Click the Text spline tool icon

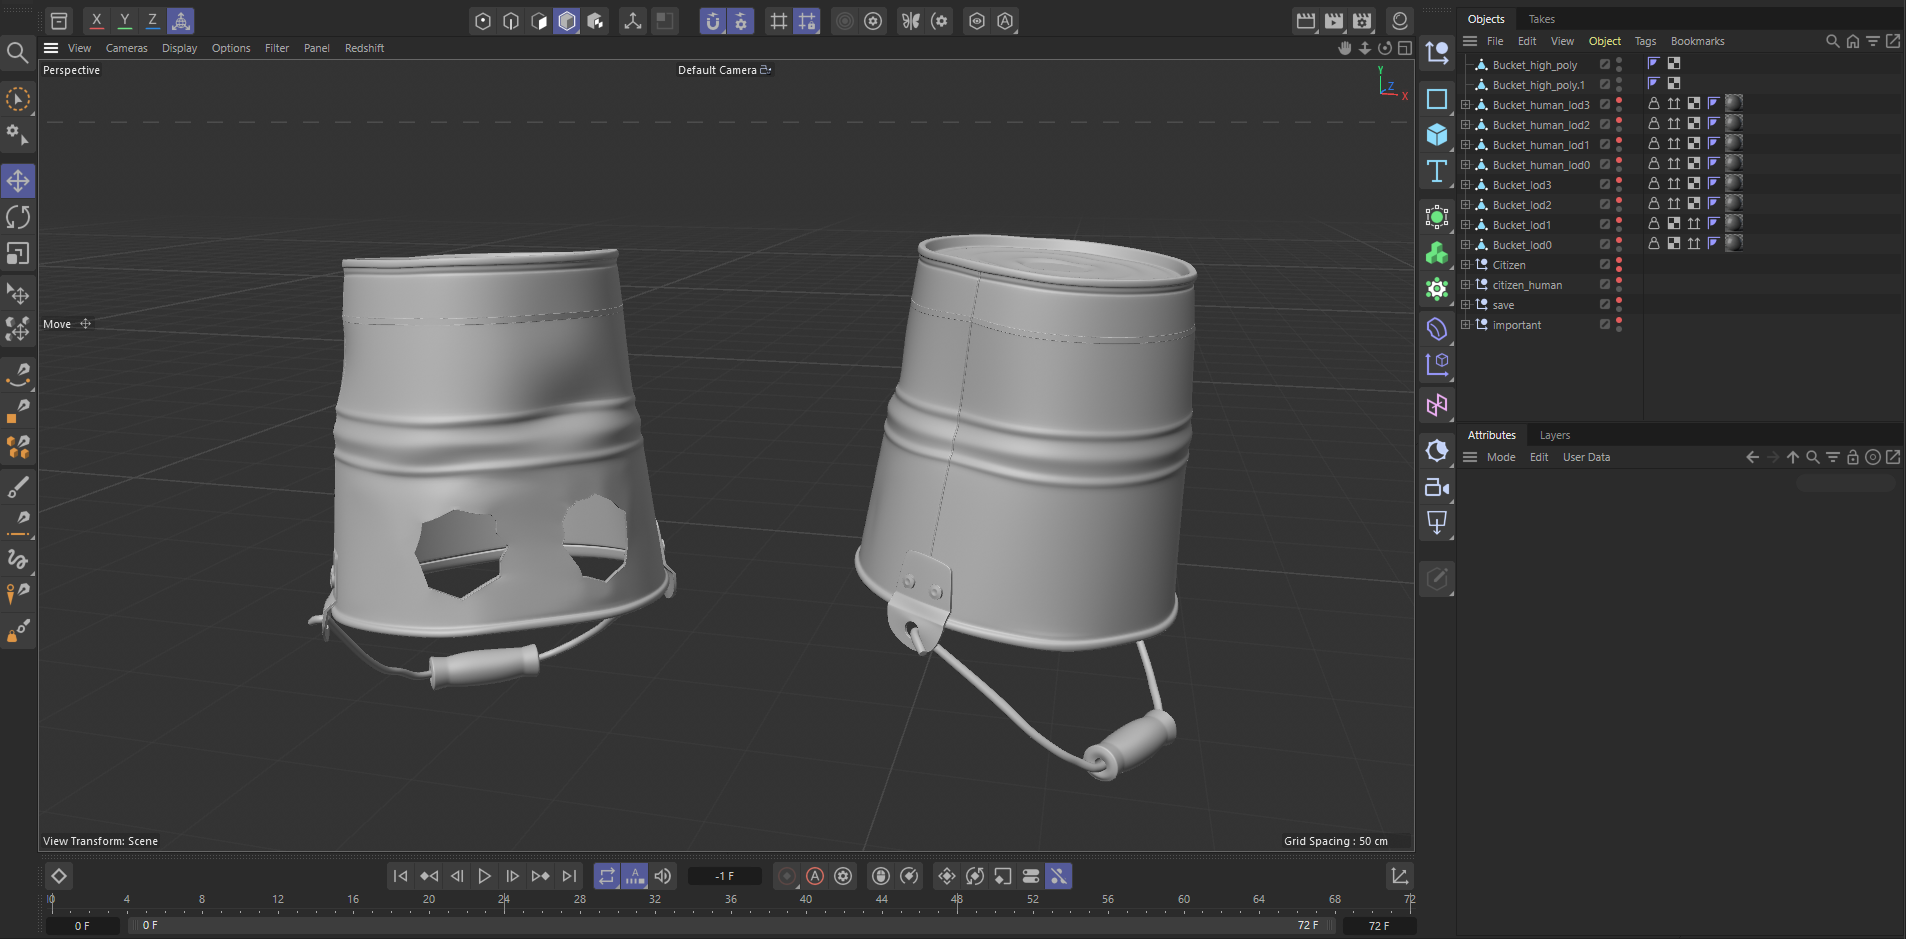point(1437,171)
